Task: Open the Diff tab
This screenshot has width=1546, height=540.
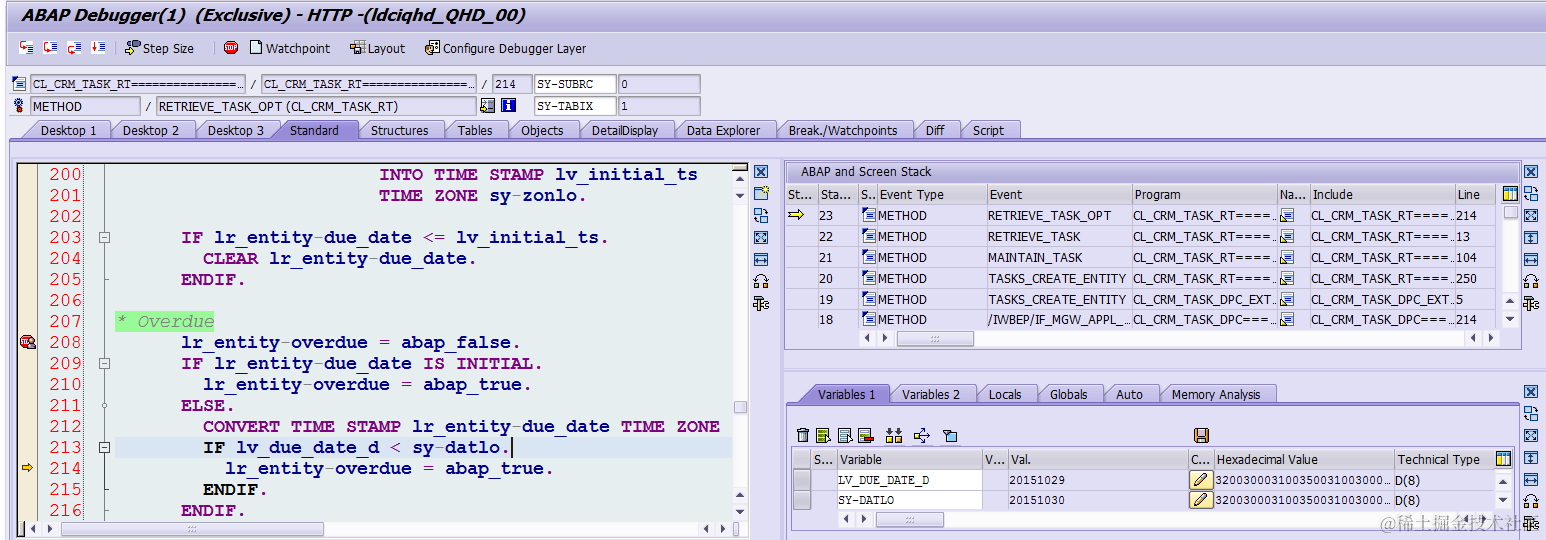Action: tap(935, 130)
